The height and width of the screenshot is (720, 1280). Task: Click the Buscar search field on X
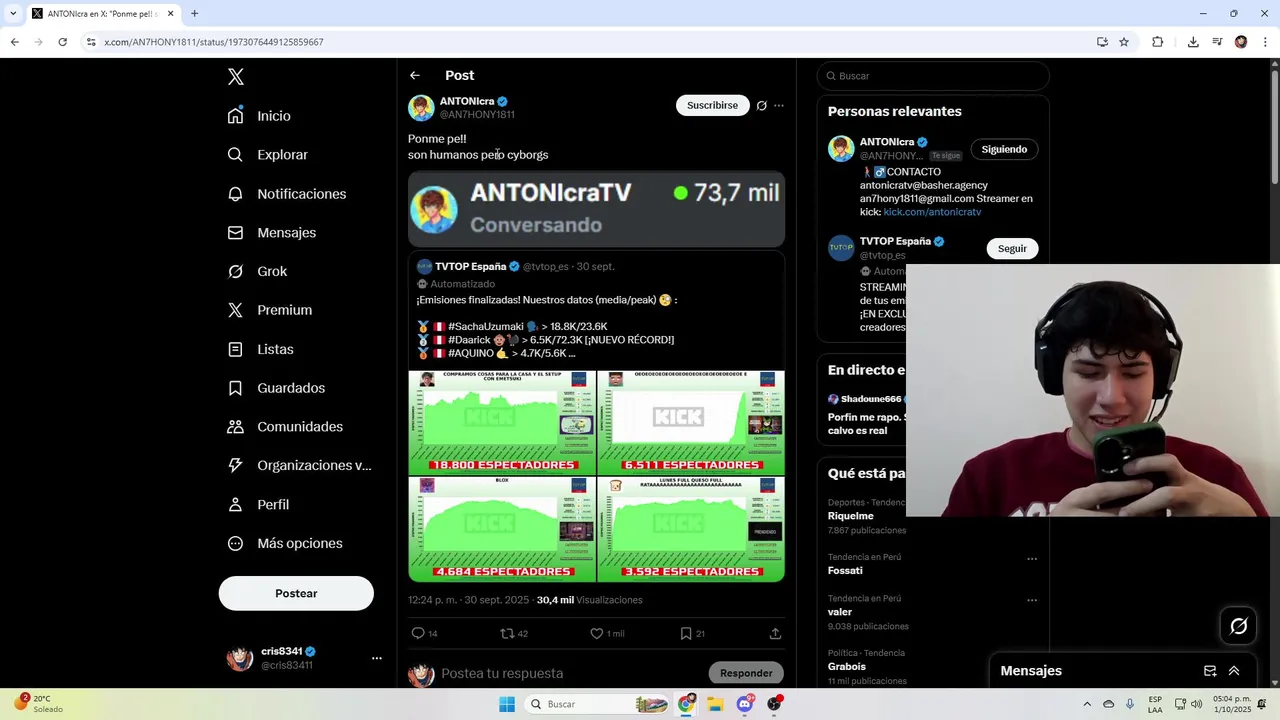[933, 76]
